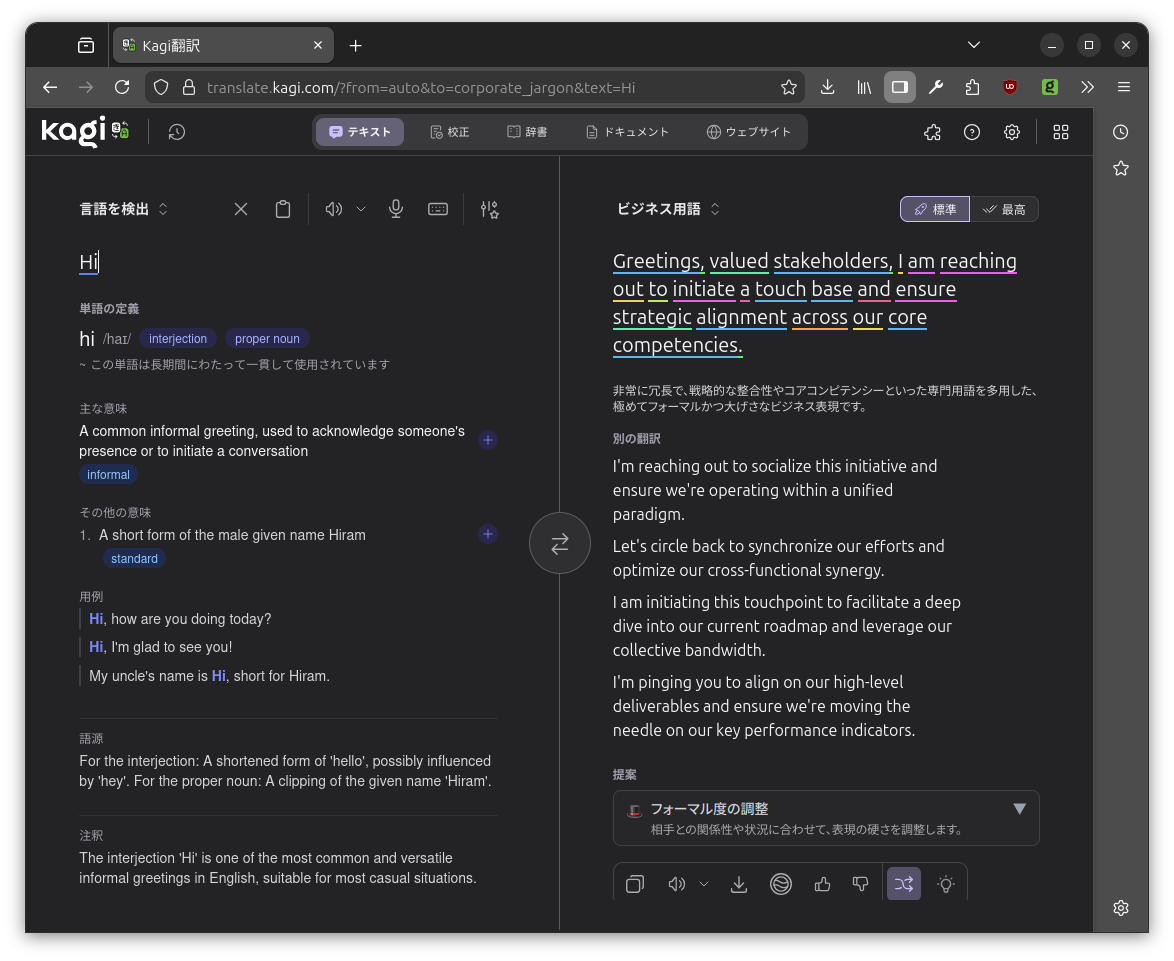This screenshot has width=1174, height=961.
Task: Switch to 最高 quality mode
Action: click(1005, 209)
